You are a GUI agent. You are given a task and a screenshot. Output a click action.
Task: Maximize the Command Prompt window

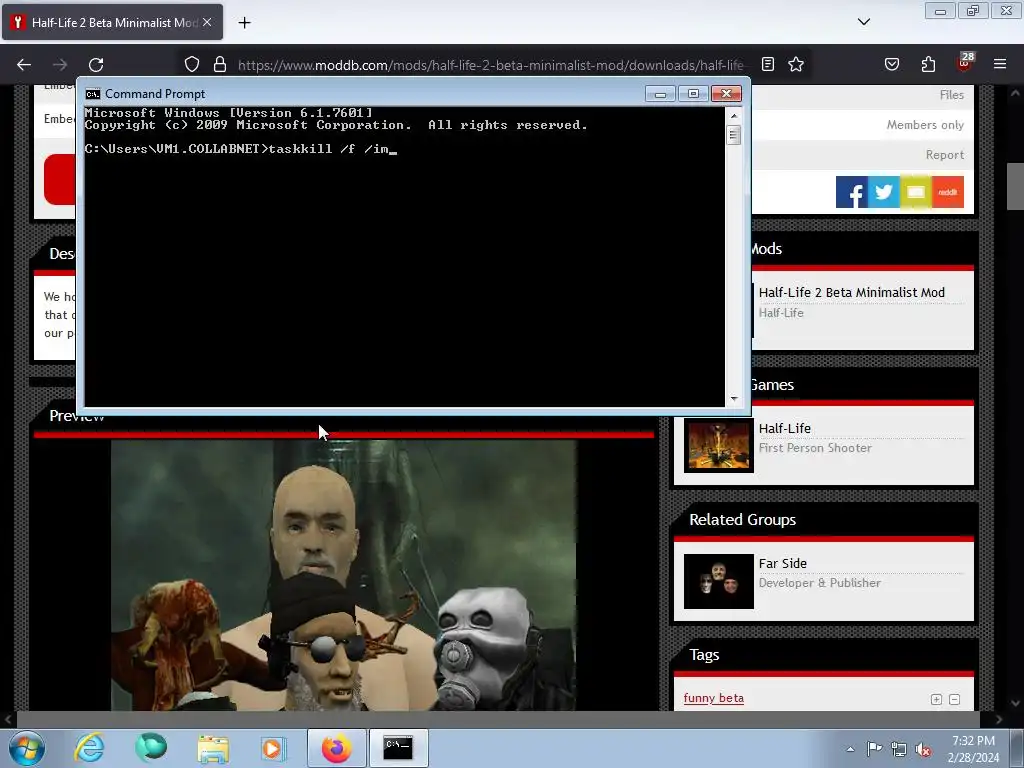coord(693,94)
